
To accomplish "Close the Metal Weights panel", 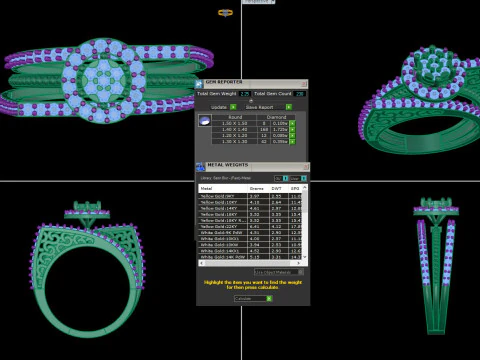I will [x=306, y=166].
